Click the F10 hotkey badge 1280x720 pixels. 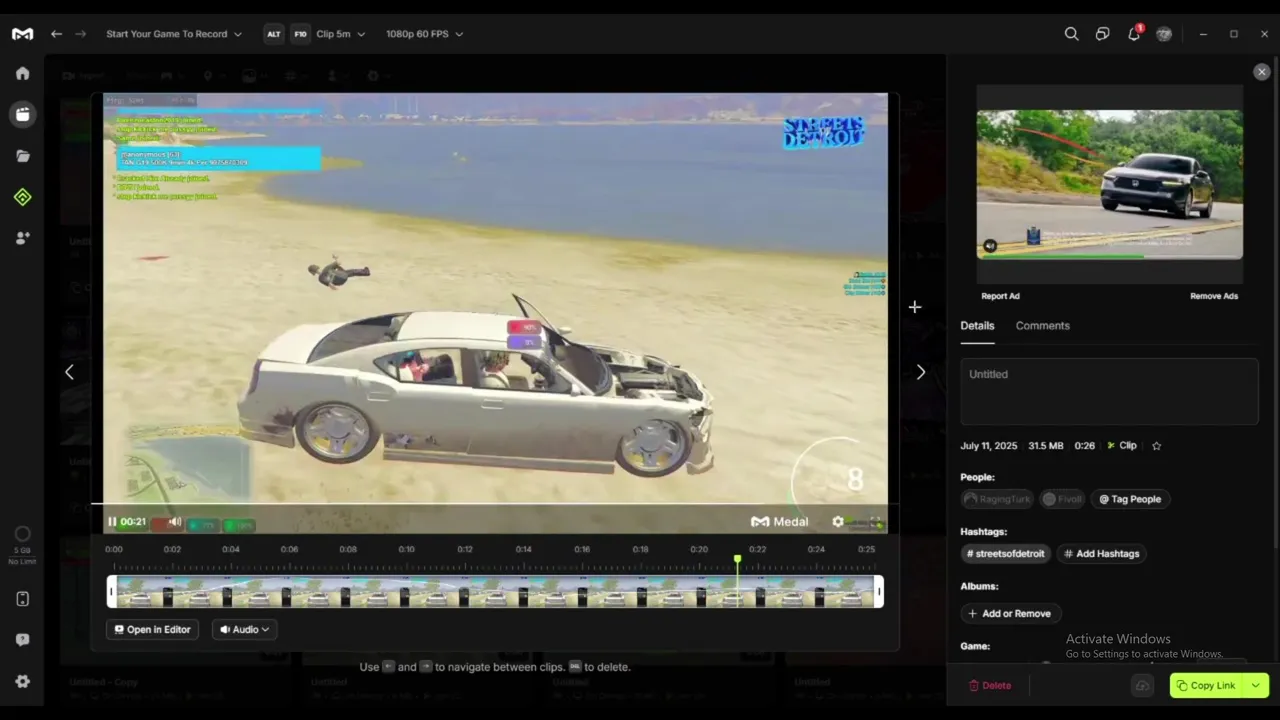point(300,34)
